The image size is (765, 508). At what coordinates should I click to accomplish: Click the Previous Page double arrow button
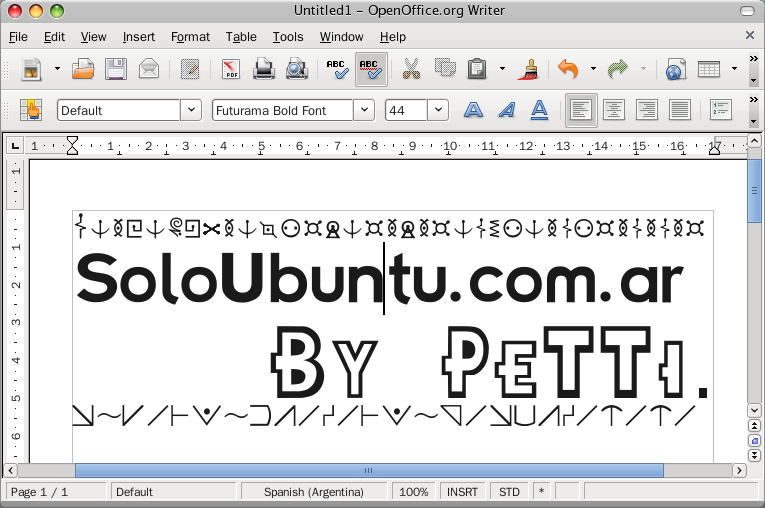click(x=754, y=426)
